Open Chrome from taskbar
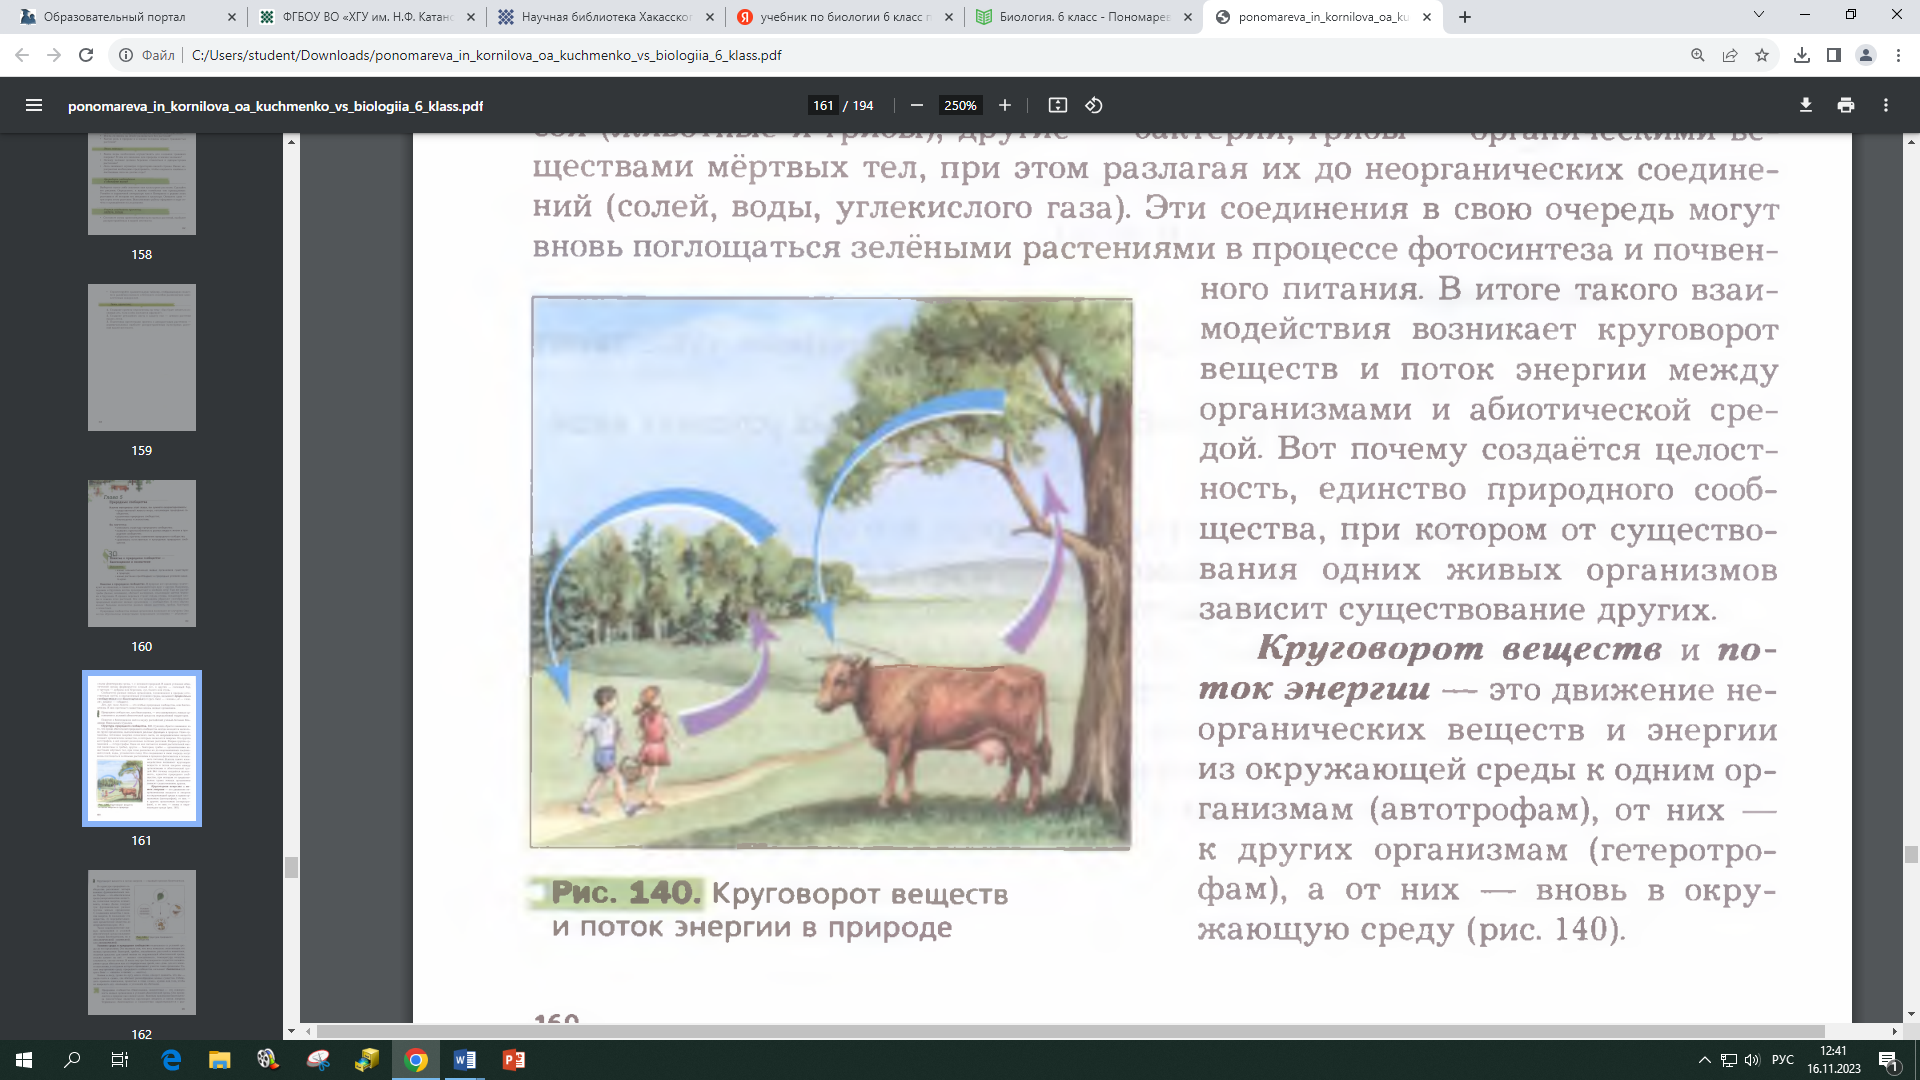 coord(416,1060)
